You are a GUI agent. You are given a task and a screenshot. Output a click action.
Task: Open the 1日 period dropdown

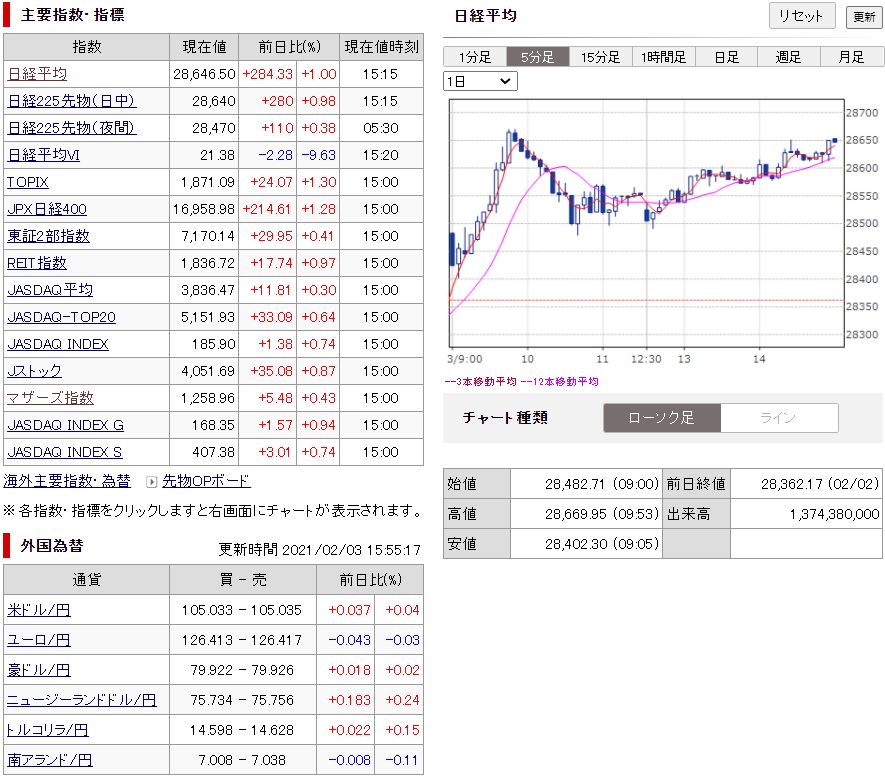[x=480, y=81]
